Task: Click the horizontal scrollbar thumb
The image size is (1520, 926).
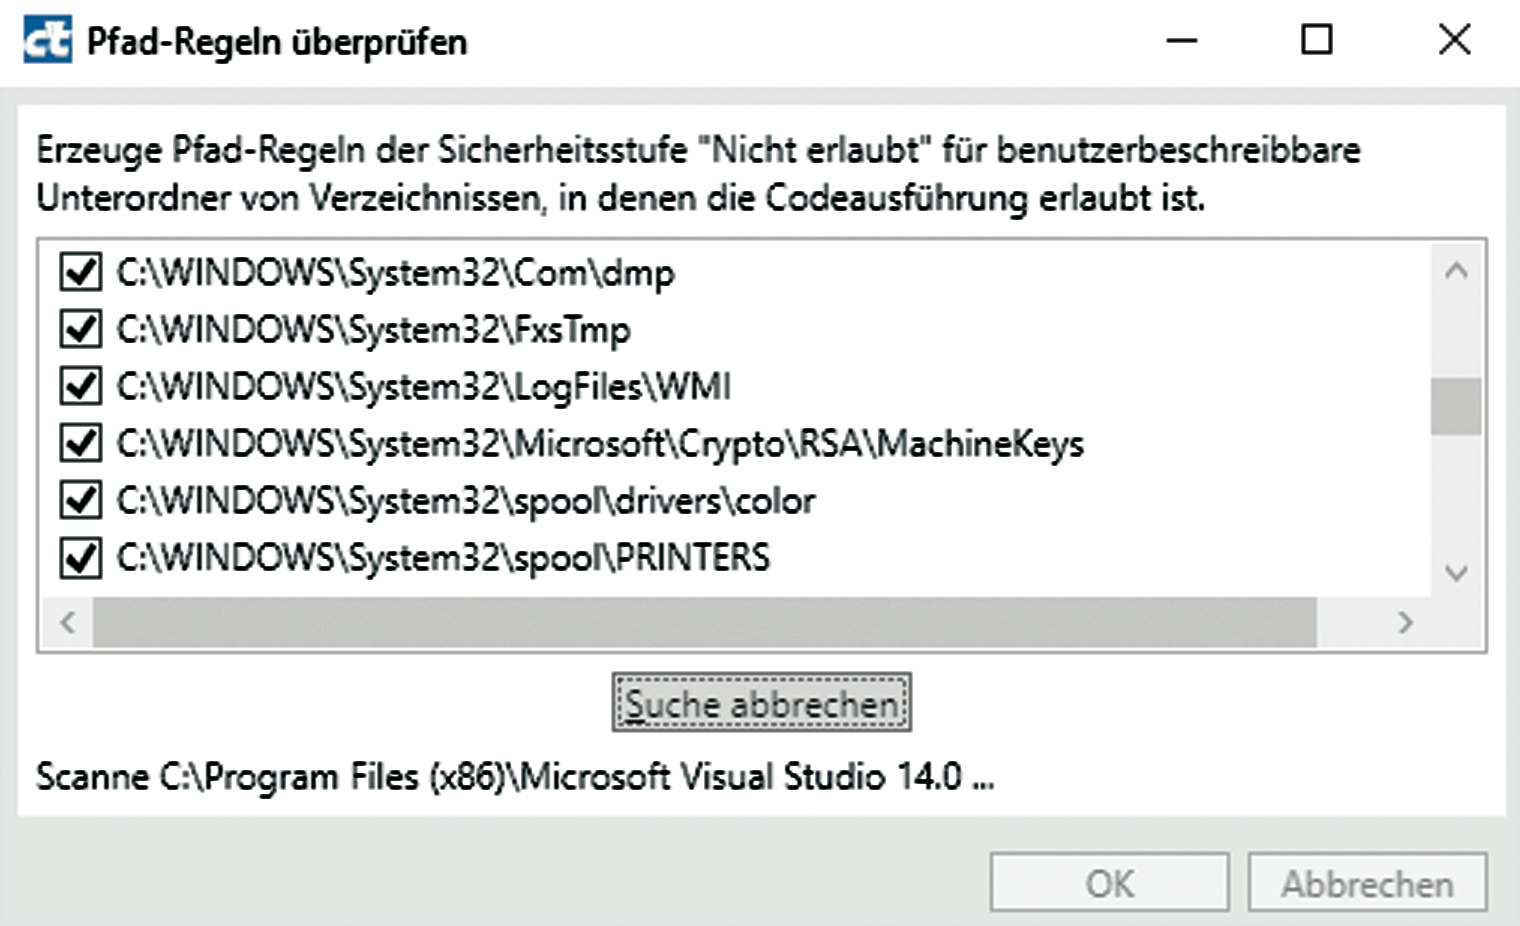Action: (x=704, y=622)
